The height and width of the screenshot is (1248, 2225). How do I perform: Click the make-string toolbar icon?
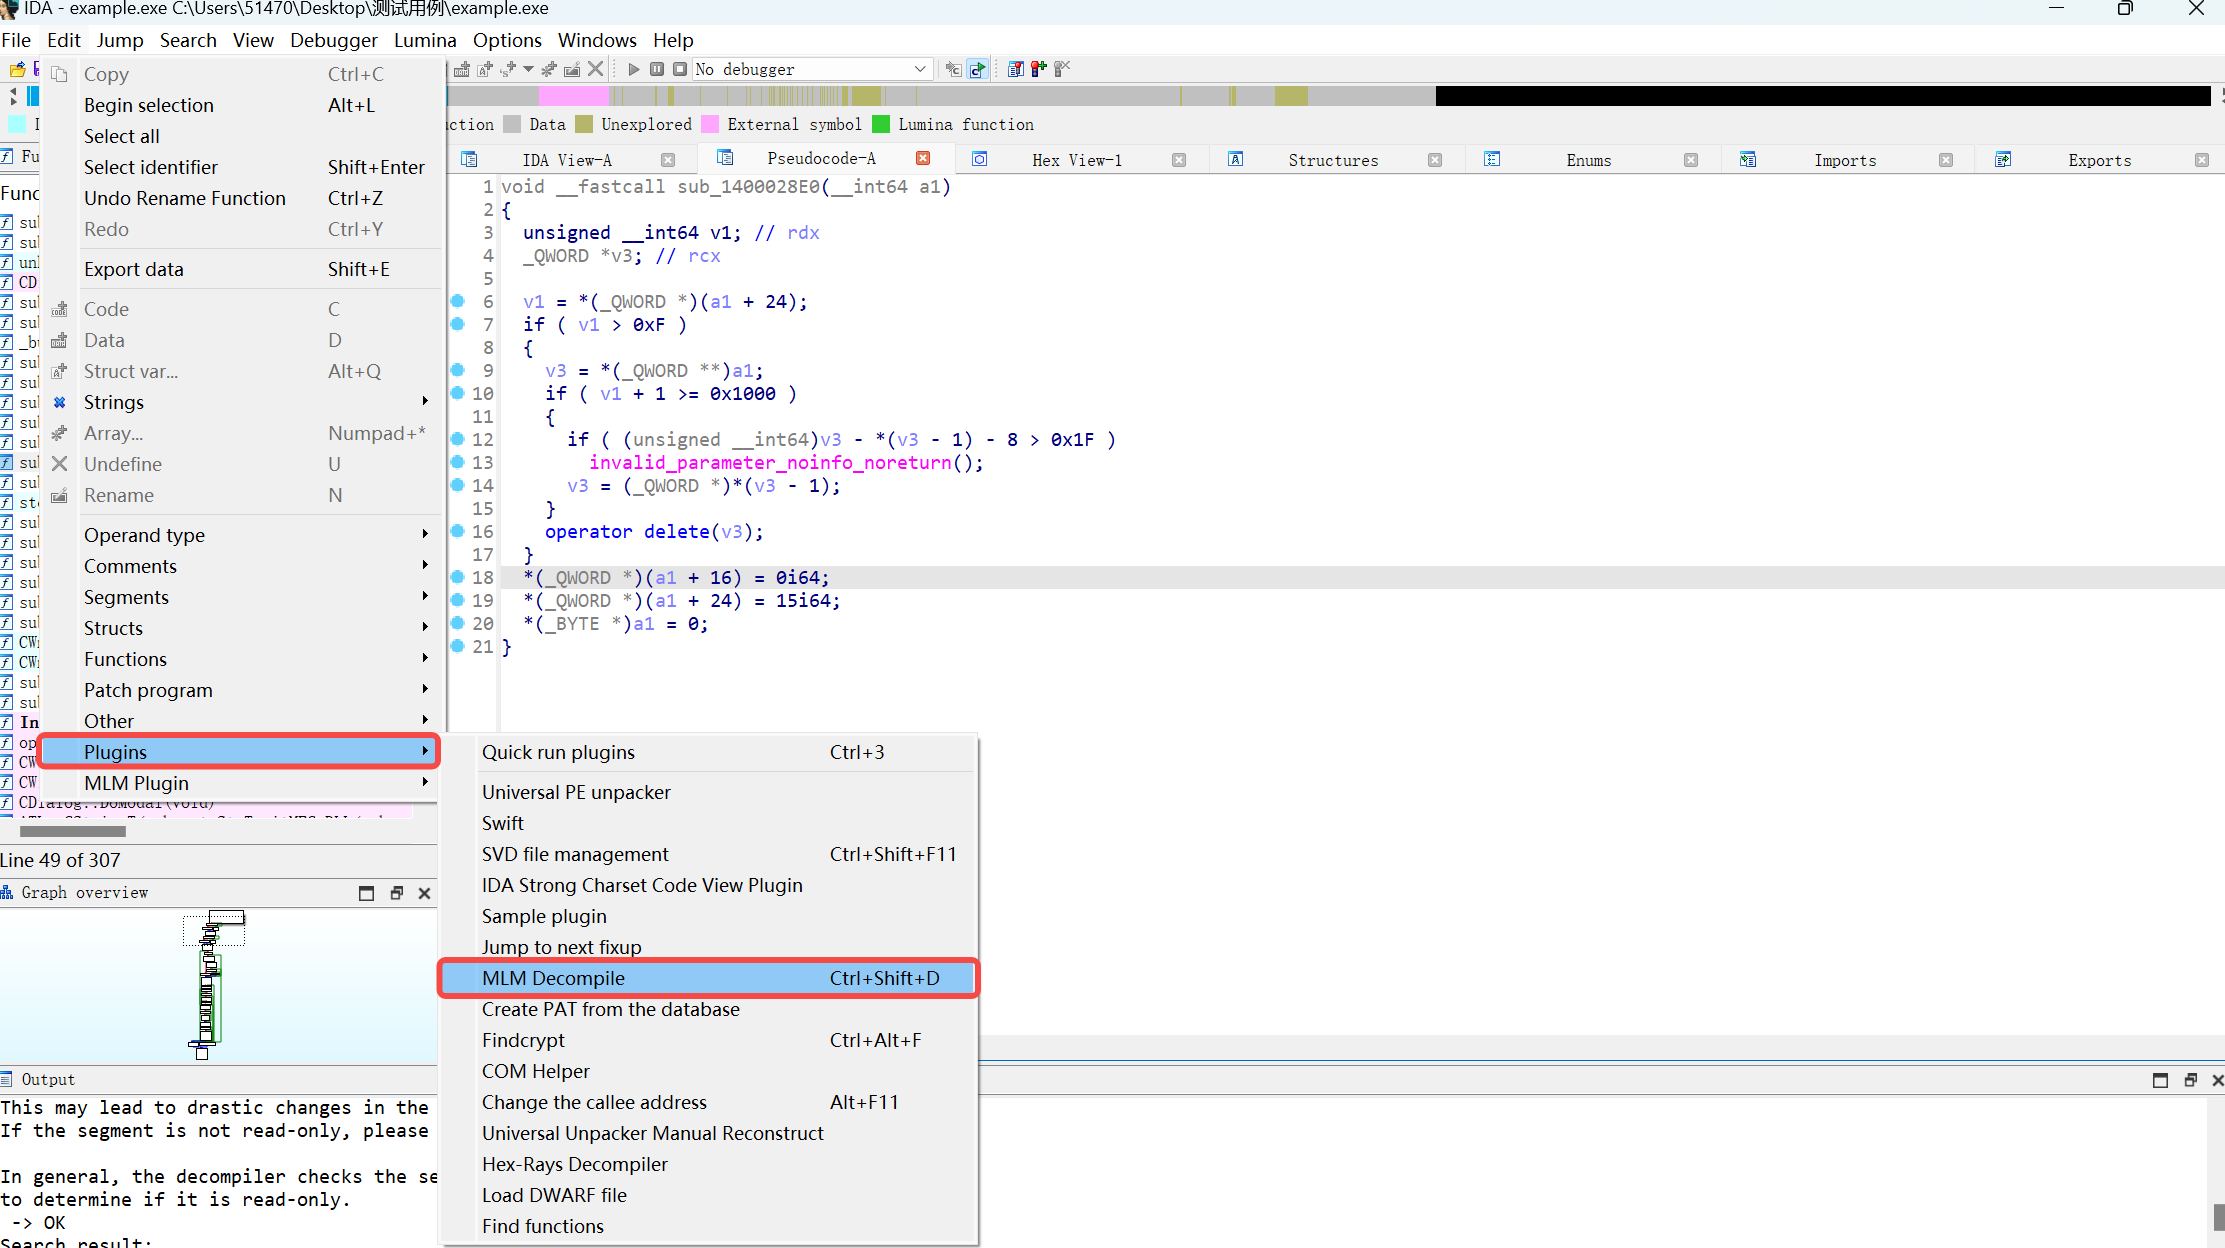(x=507, y=69)
